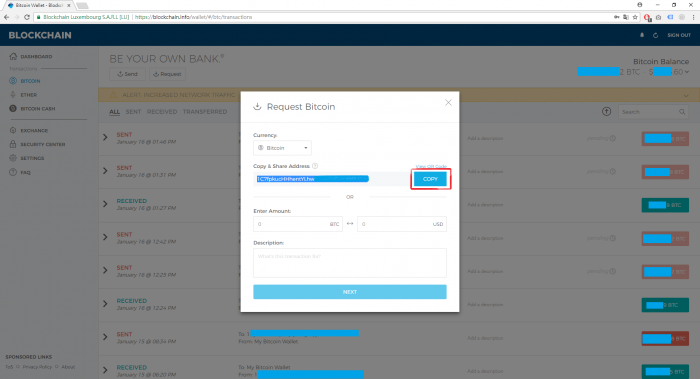
Task: Open Security Center in the sidebar
Action: (43, 145)
